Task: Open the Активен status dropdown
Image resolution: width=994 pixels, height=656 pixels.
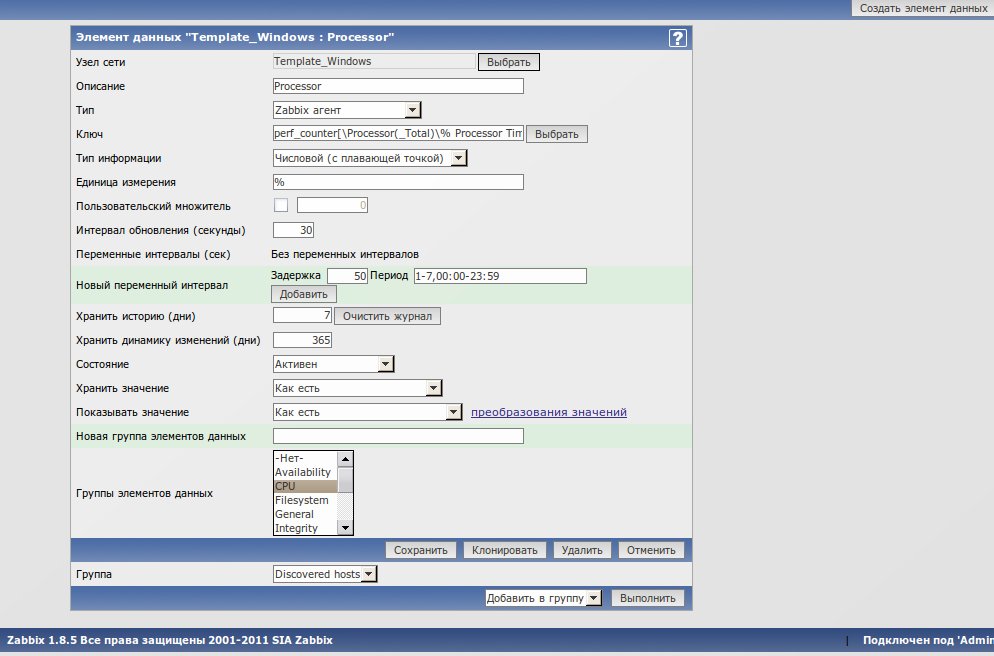Action: pos(334,365)
